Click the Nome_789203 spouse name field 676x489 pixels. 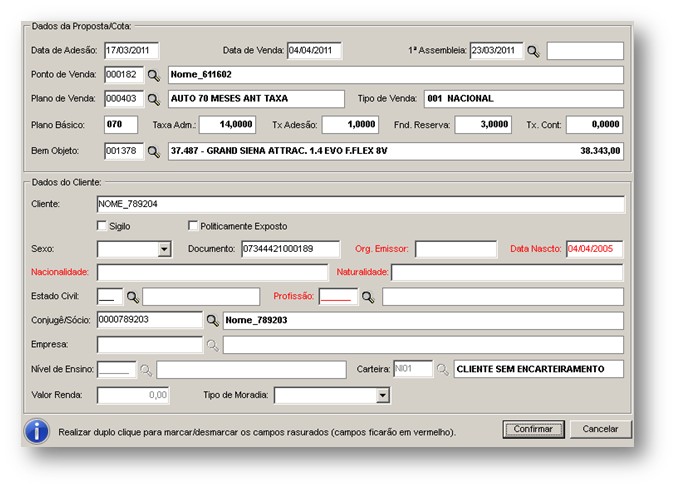423,320
